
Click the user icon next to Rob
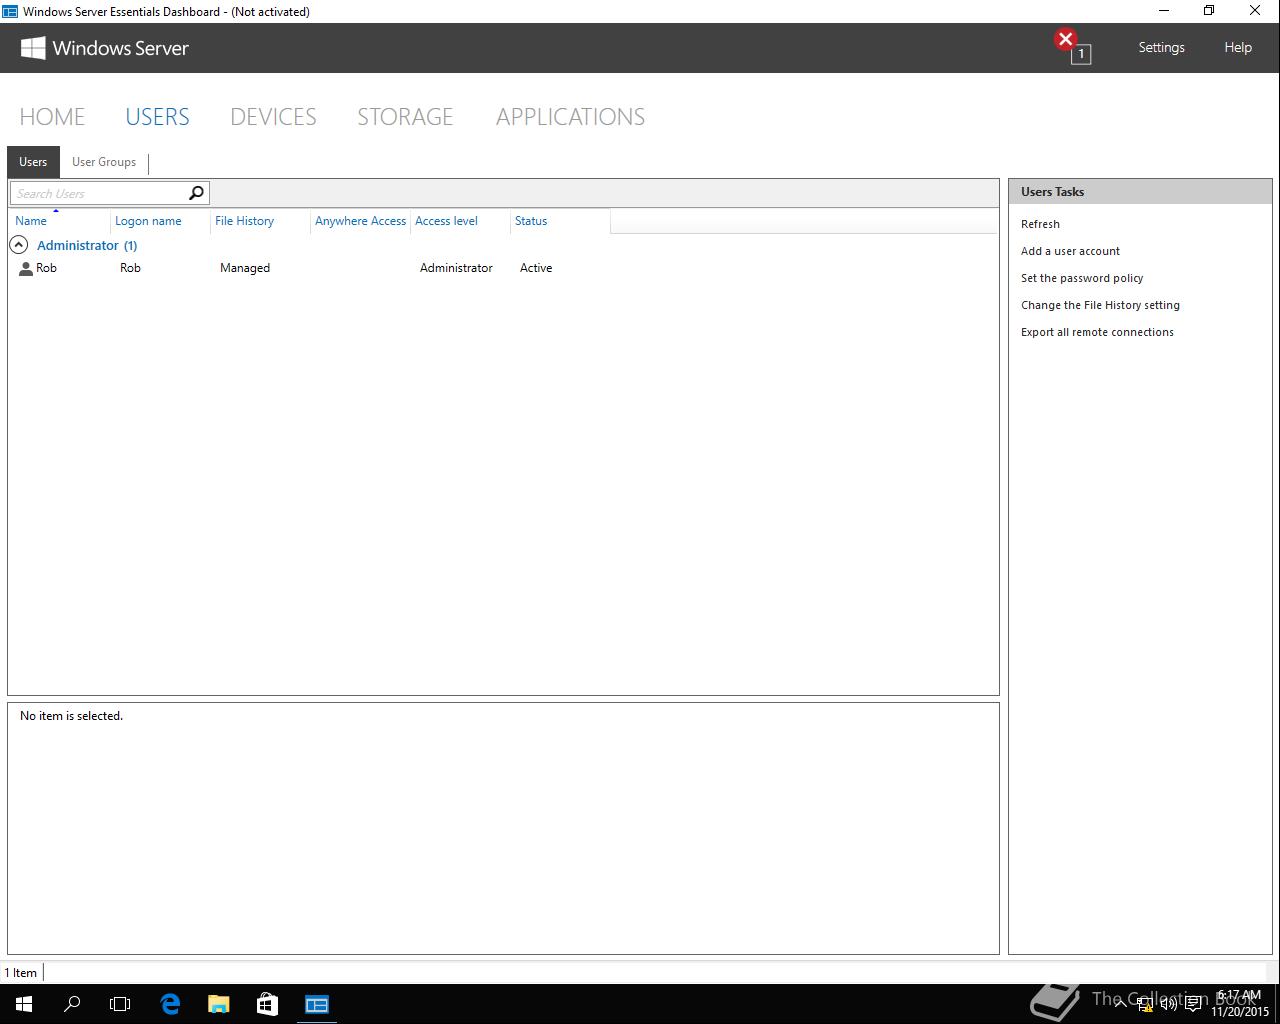26,269
